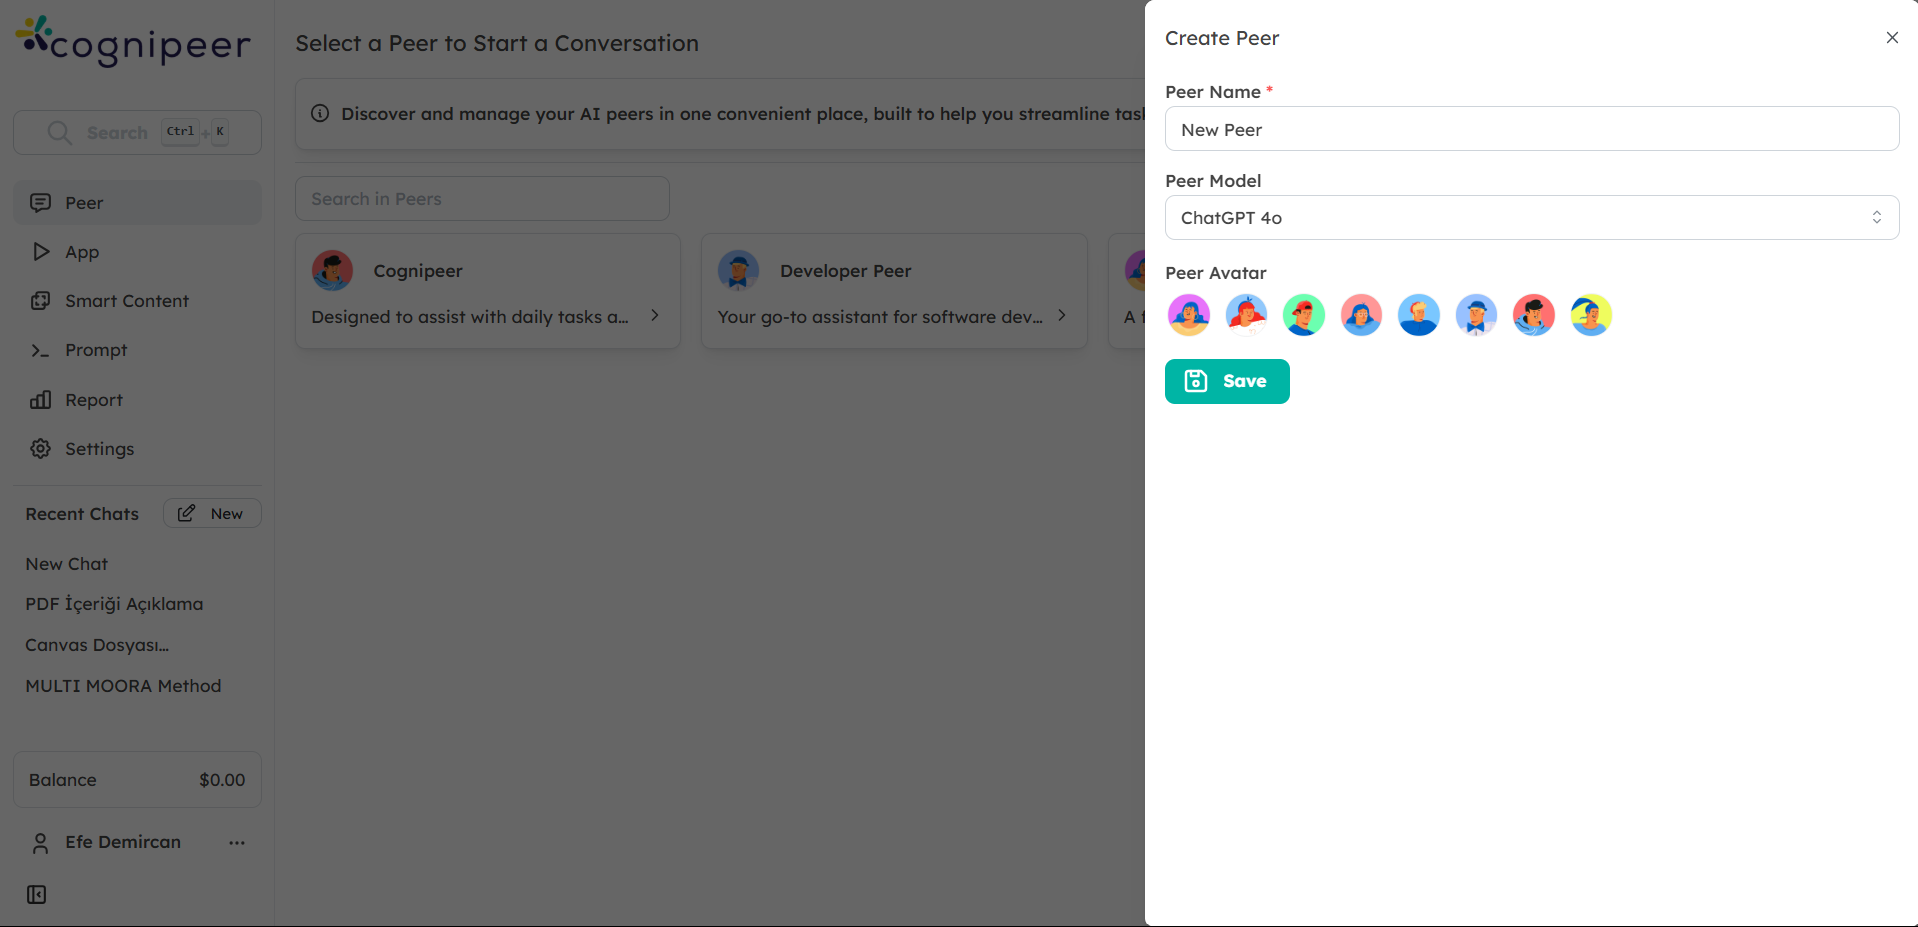Open the Report chart icon

point(41,399)
